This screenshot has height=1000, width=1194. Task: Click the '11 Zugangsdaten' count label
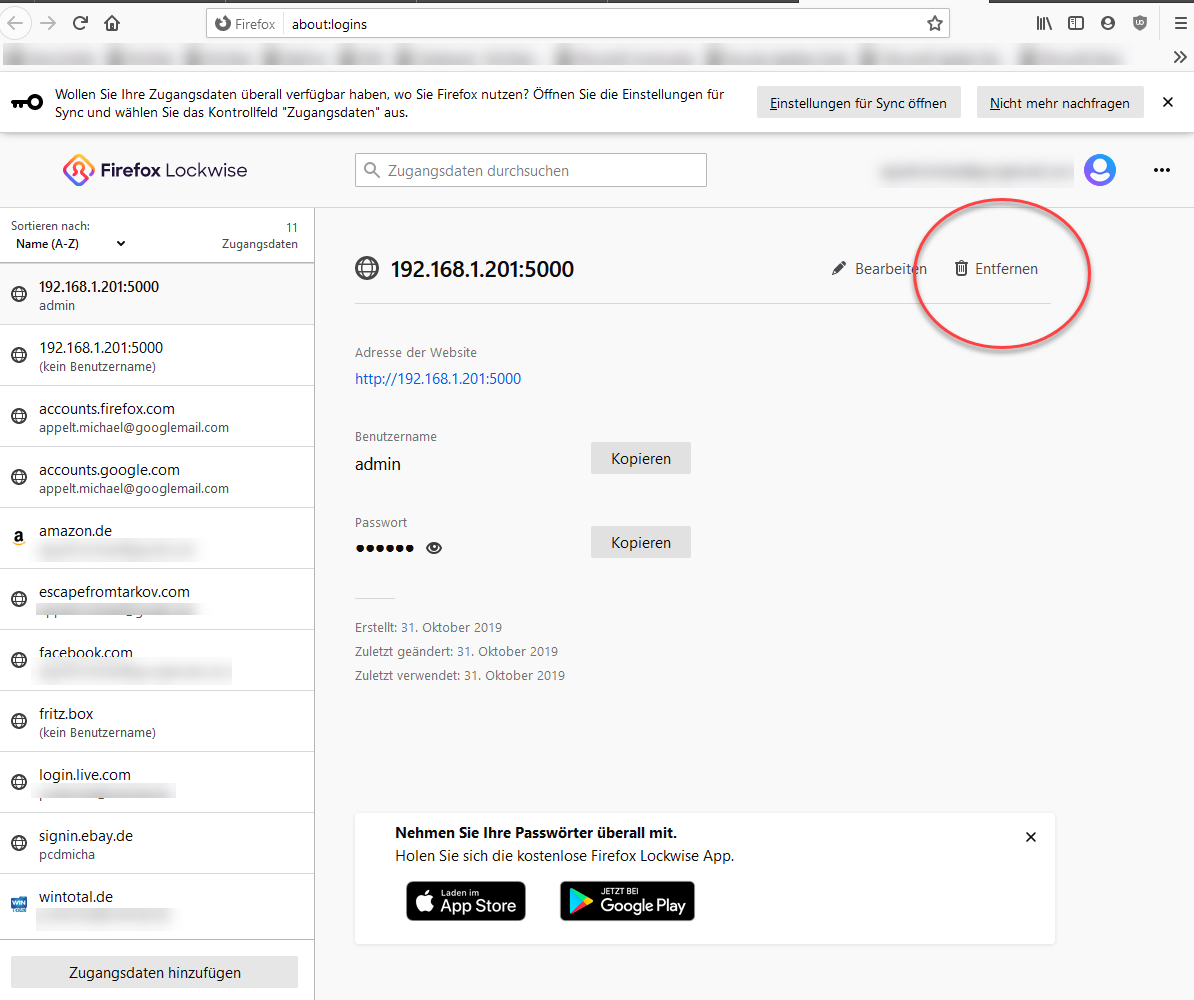coord(260,236)
